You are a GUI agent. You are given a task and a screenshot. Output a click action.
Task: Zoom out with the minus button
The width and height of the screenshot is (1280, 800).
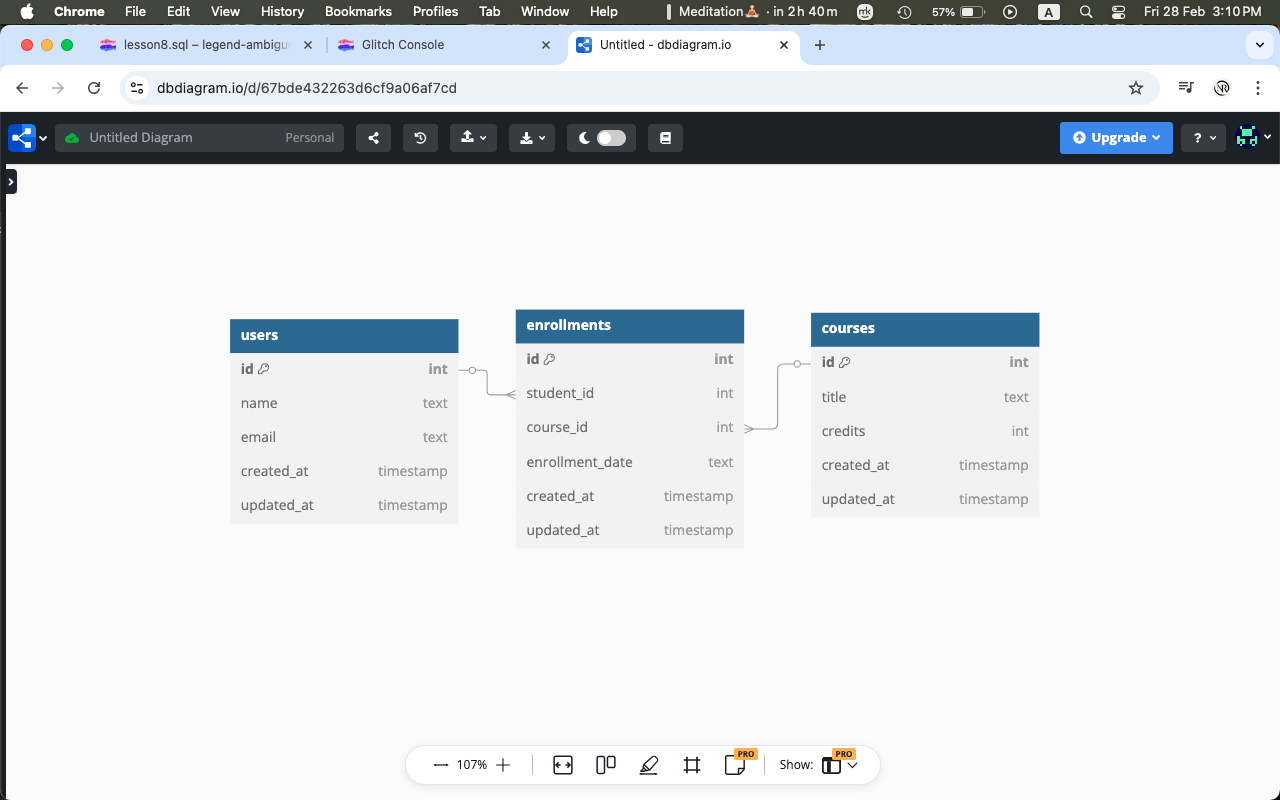pos(440,765)
